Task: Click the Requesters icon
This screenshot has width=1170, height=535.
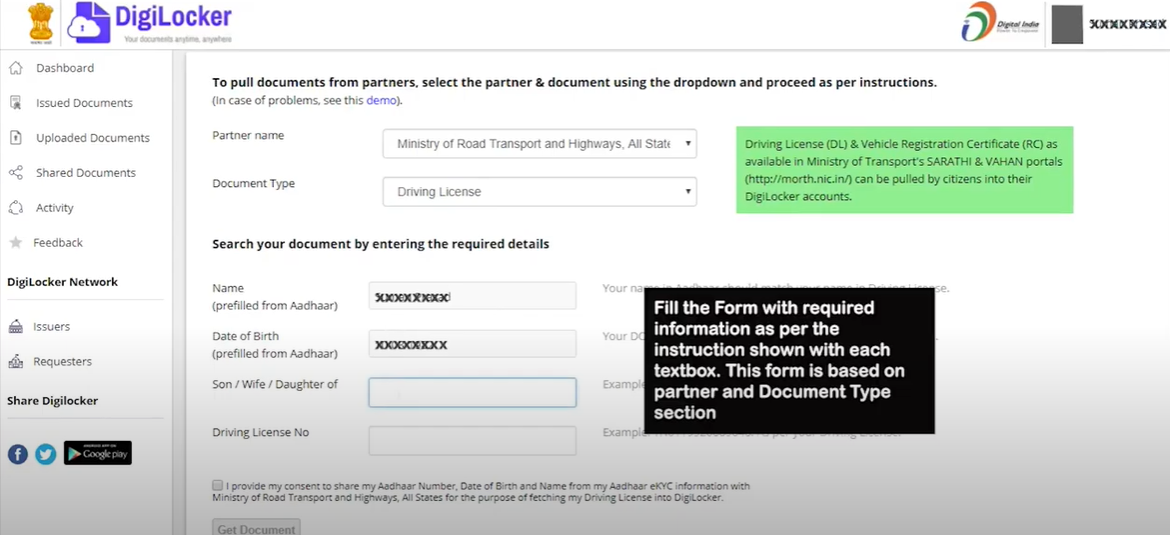Action: 16,362
